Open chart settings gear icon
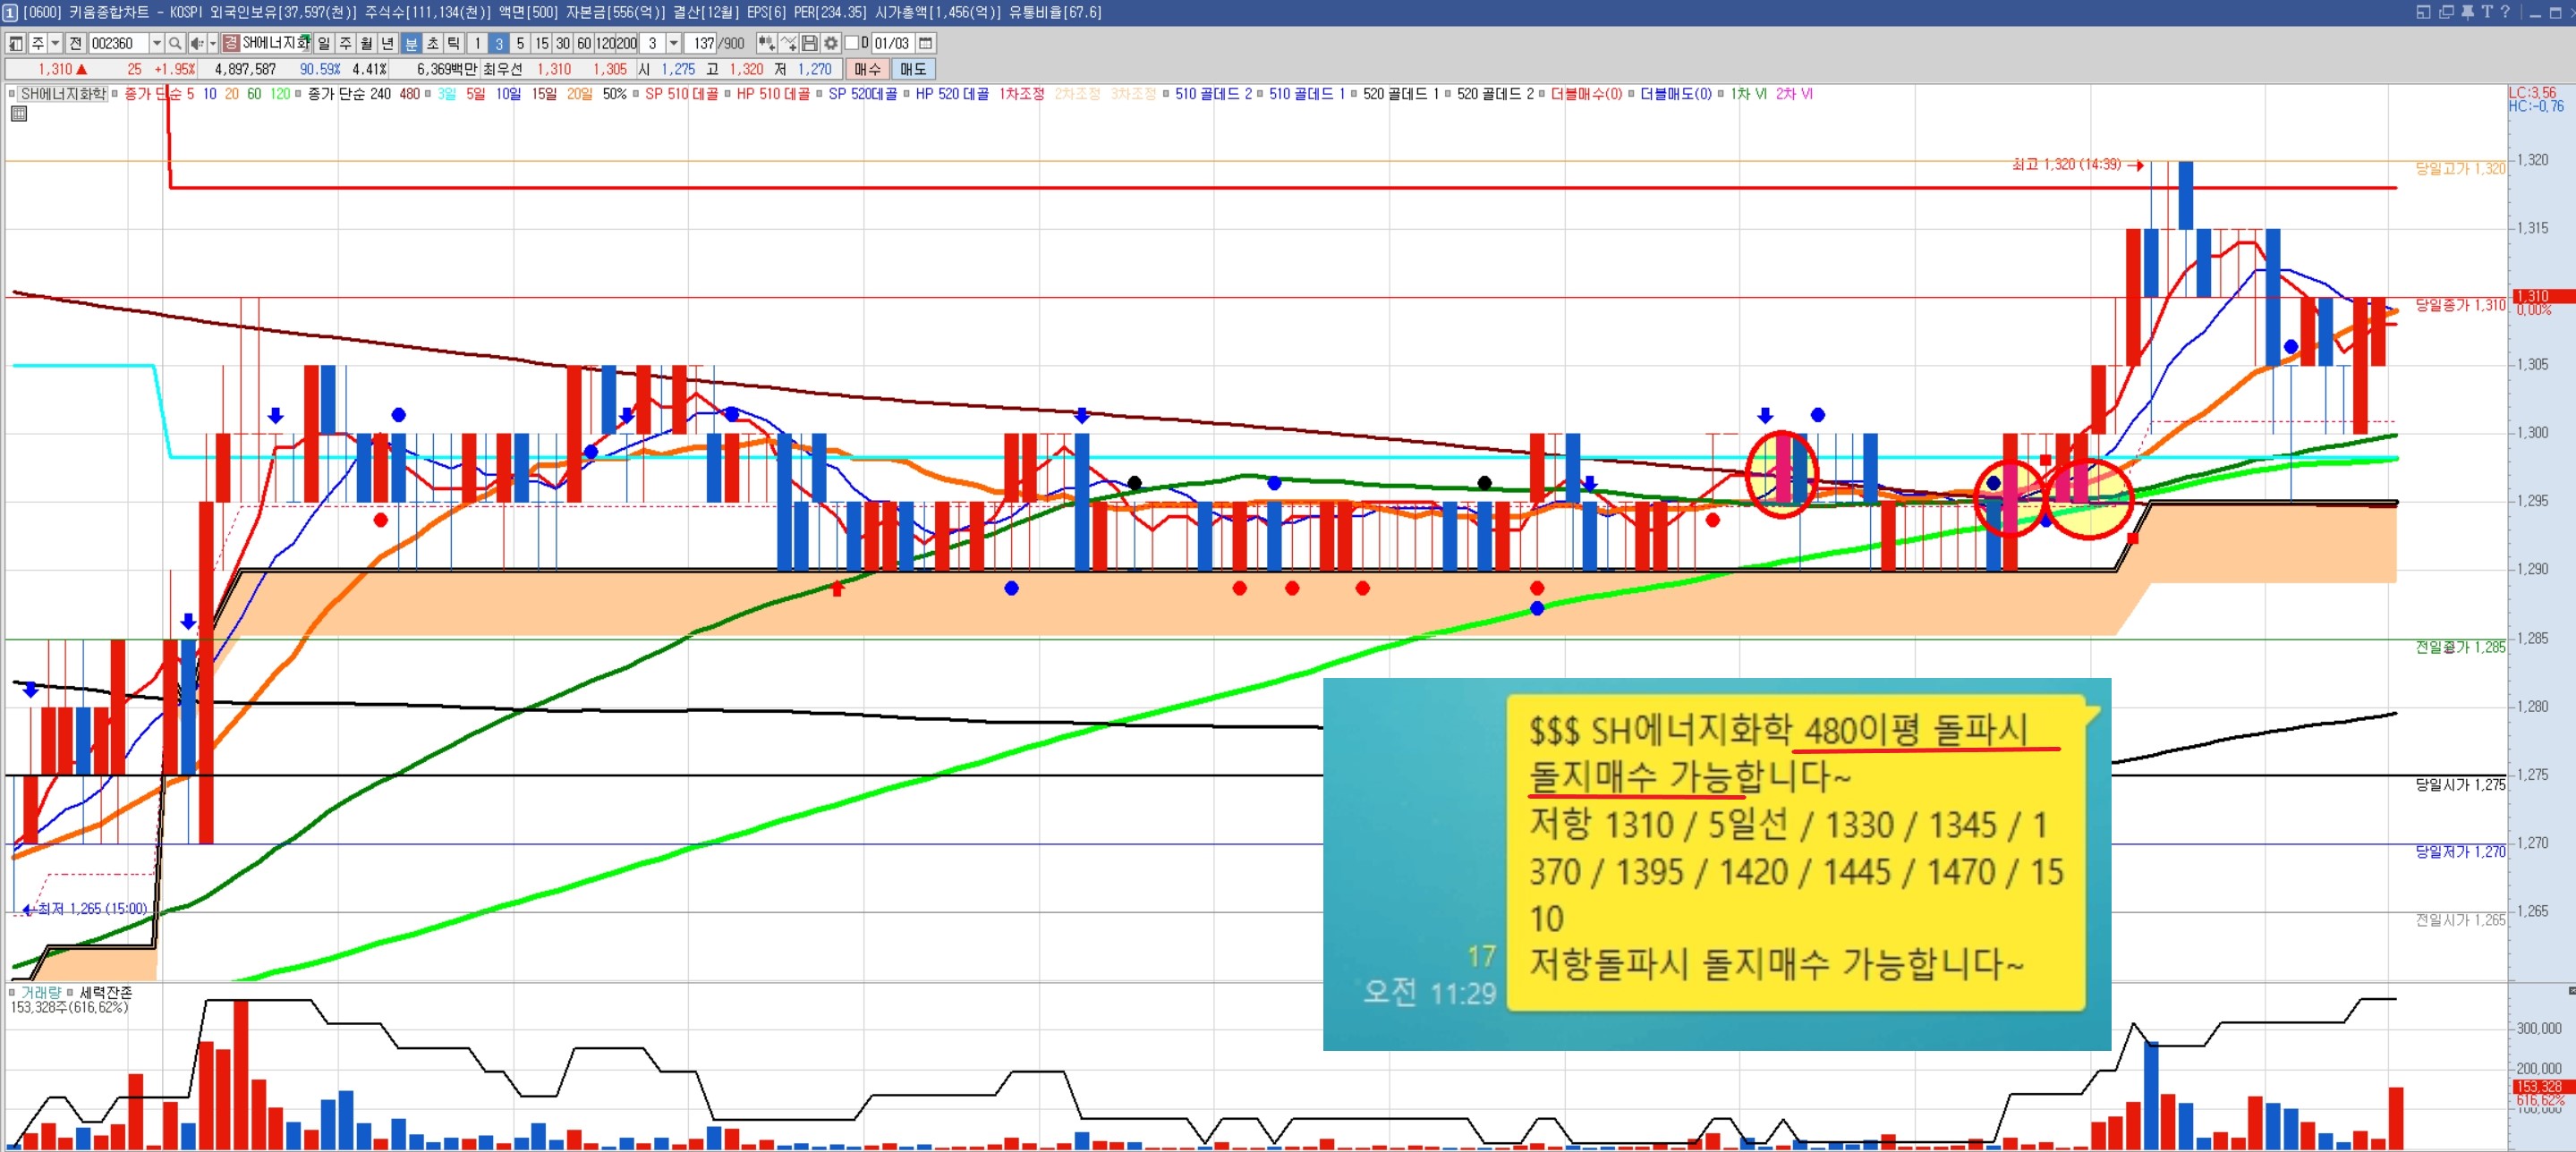This screenshot has width=2576, height=1152. pyautogui.click(x=831, y=43)
